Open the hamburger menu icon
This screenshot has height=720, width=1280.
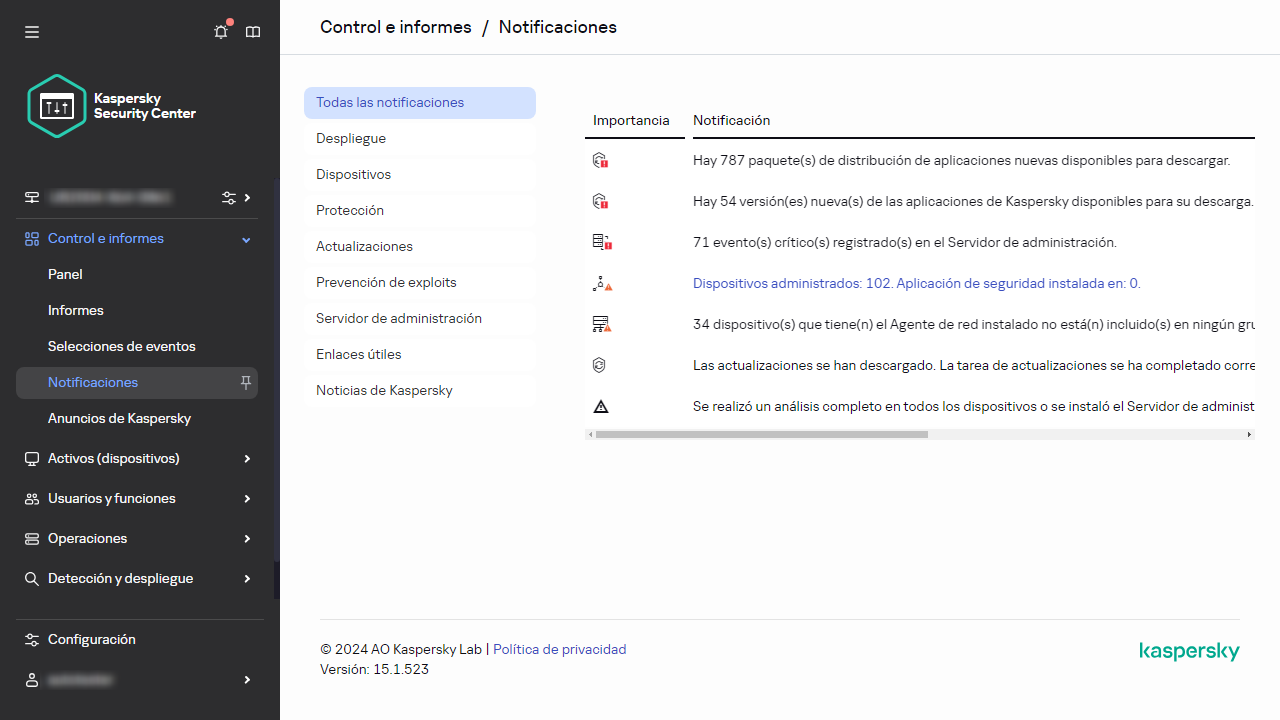click(x=32, y=32)
